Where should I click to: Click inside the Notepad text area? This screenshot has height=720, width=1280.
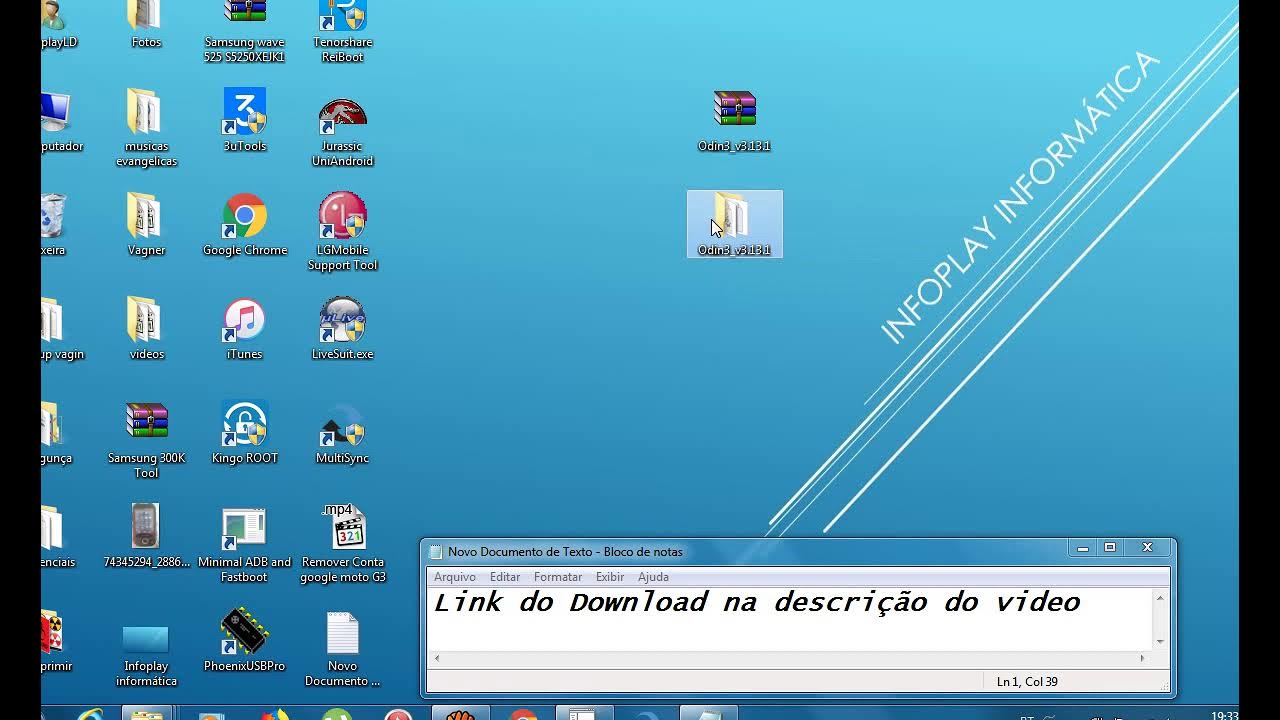[790, 618]
